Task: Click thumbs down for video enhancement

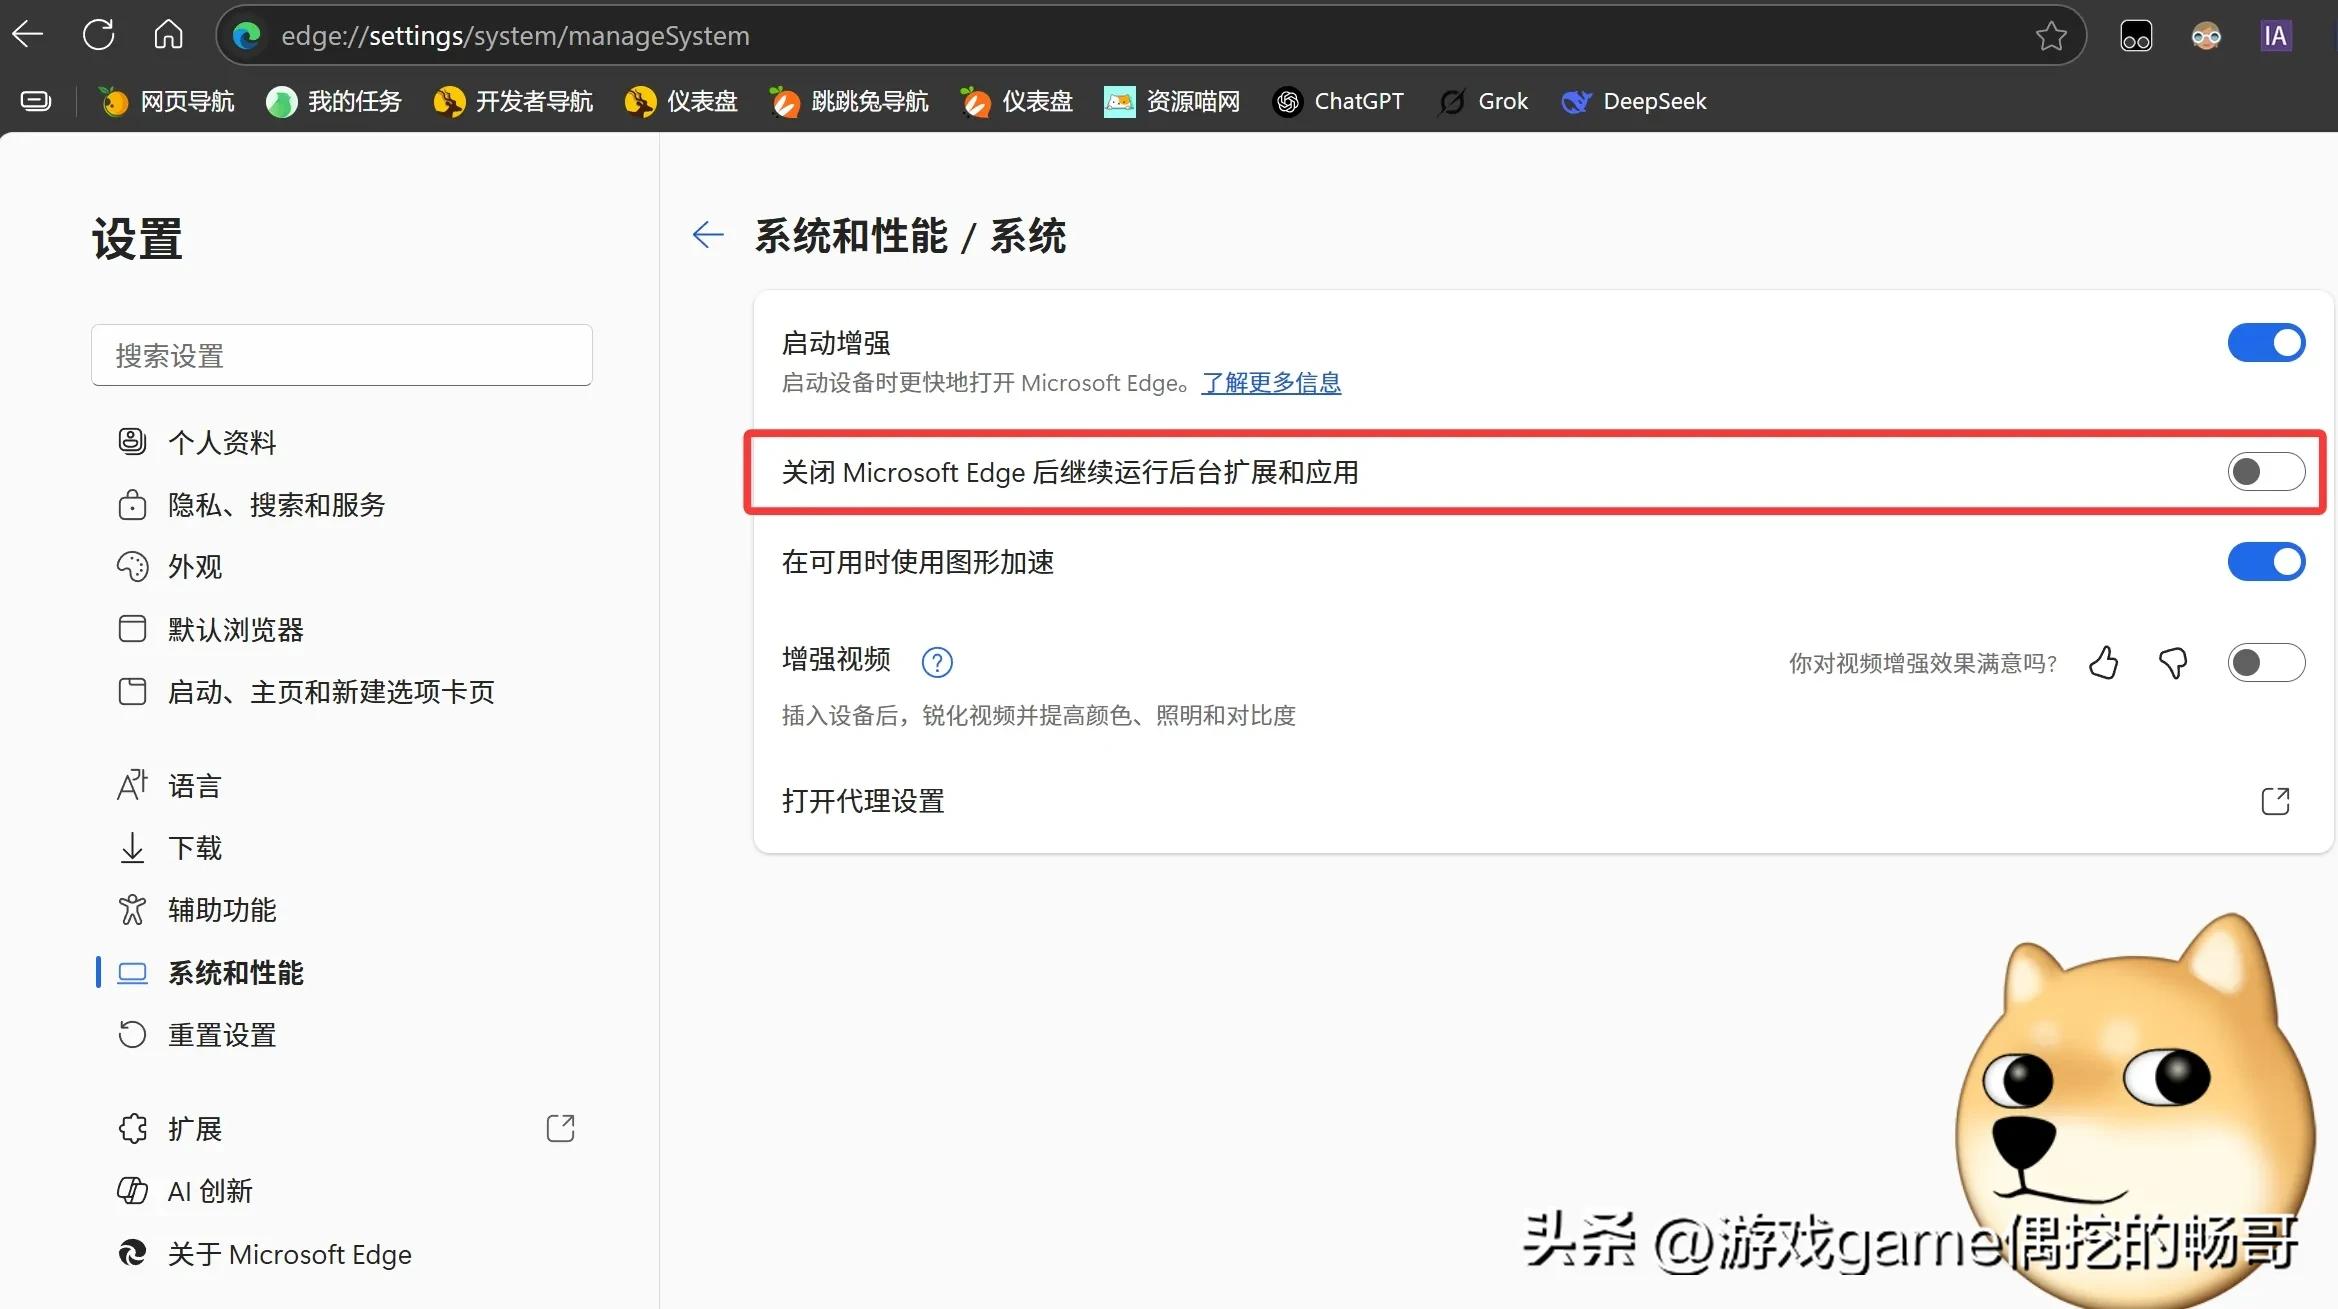Action: tap(2173, 663)
